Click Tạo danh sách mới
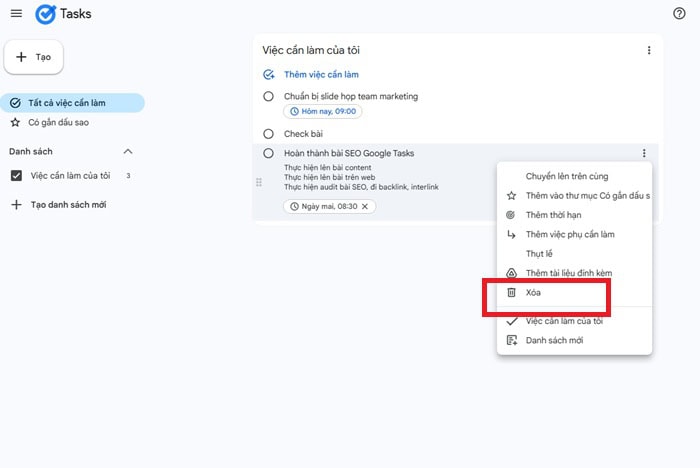Image resolution: width=700 pixels, height=468 pixels. pyautogui.click(x=68, y=205)
